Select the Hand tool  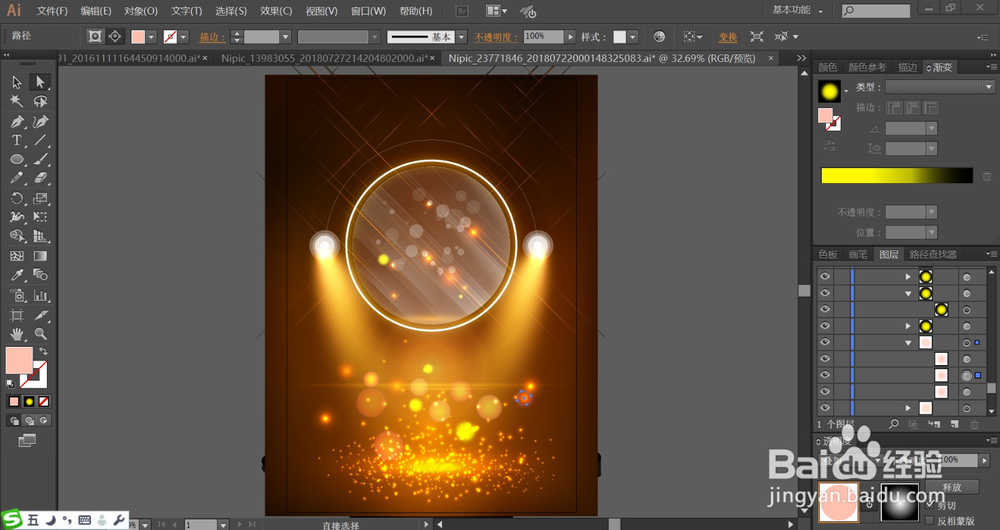(x=17, y=334)
